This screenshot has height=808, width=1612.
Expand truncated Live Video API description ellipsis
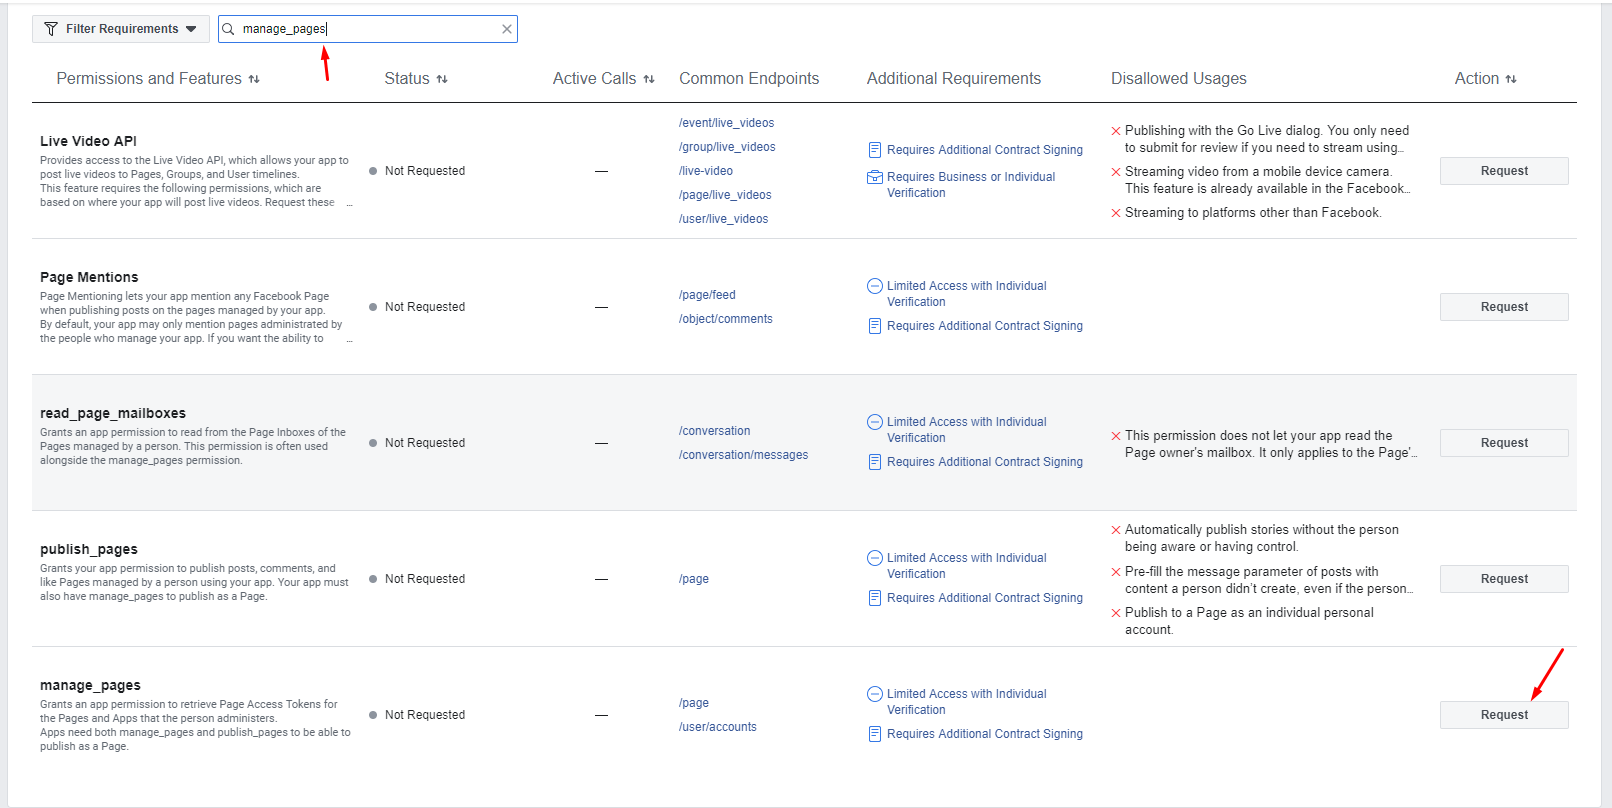(x=349, y=204)
